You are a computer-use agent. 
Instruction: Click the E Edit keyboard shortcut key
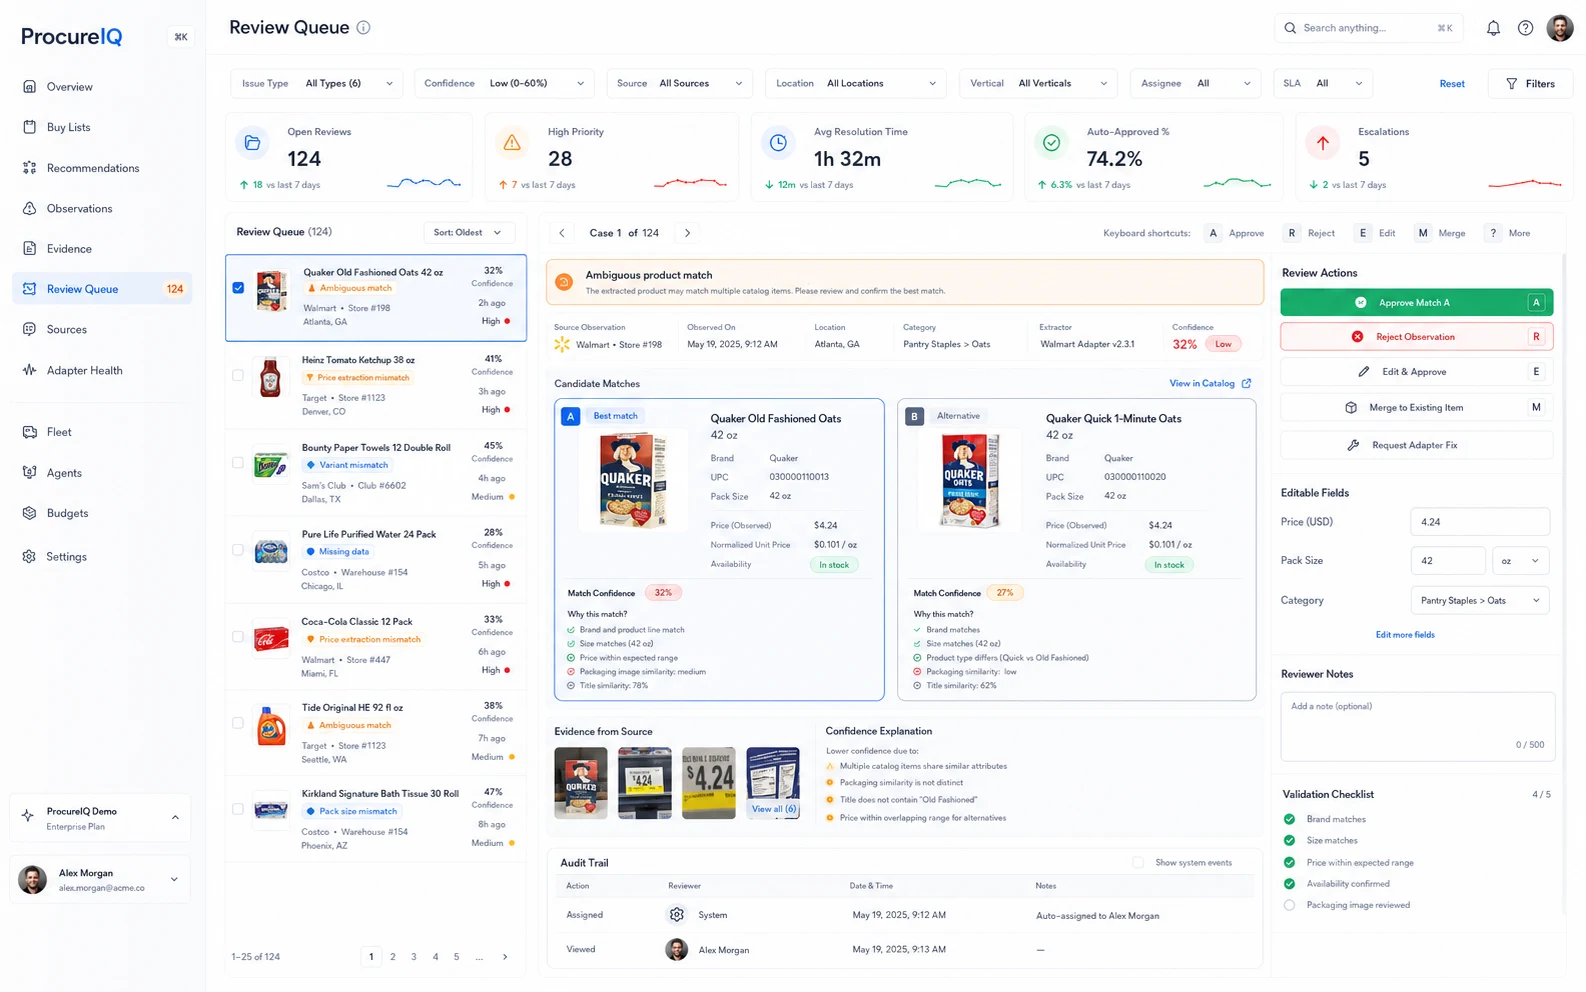pyautogui.click(x=1362, y=233)
